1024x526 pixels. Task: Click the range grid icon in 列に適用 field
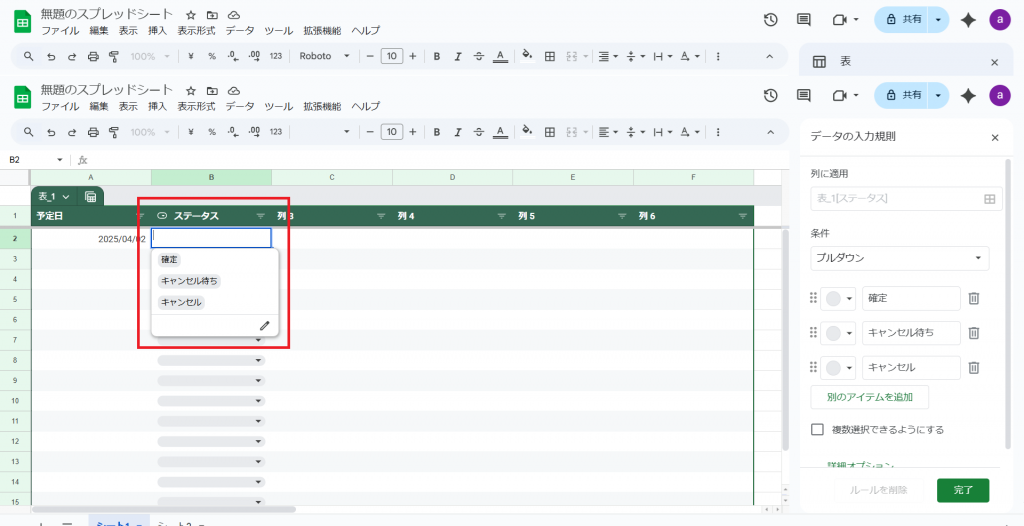click(x=990, y=199)
